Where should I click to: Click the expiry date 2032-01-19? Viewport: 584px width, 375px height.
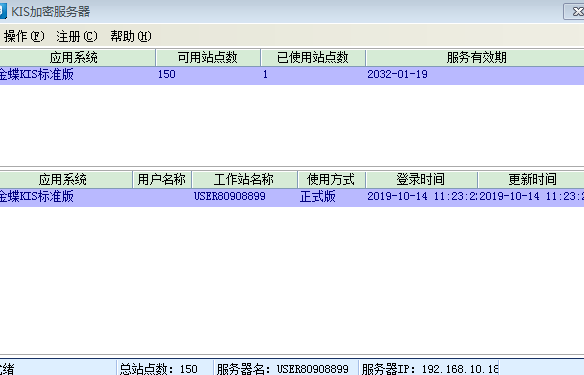(397, 74)
